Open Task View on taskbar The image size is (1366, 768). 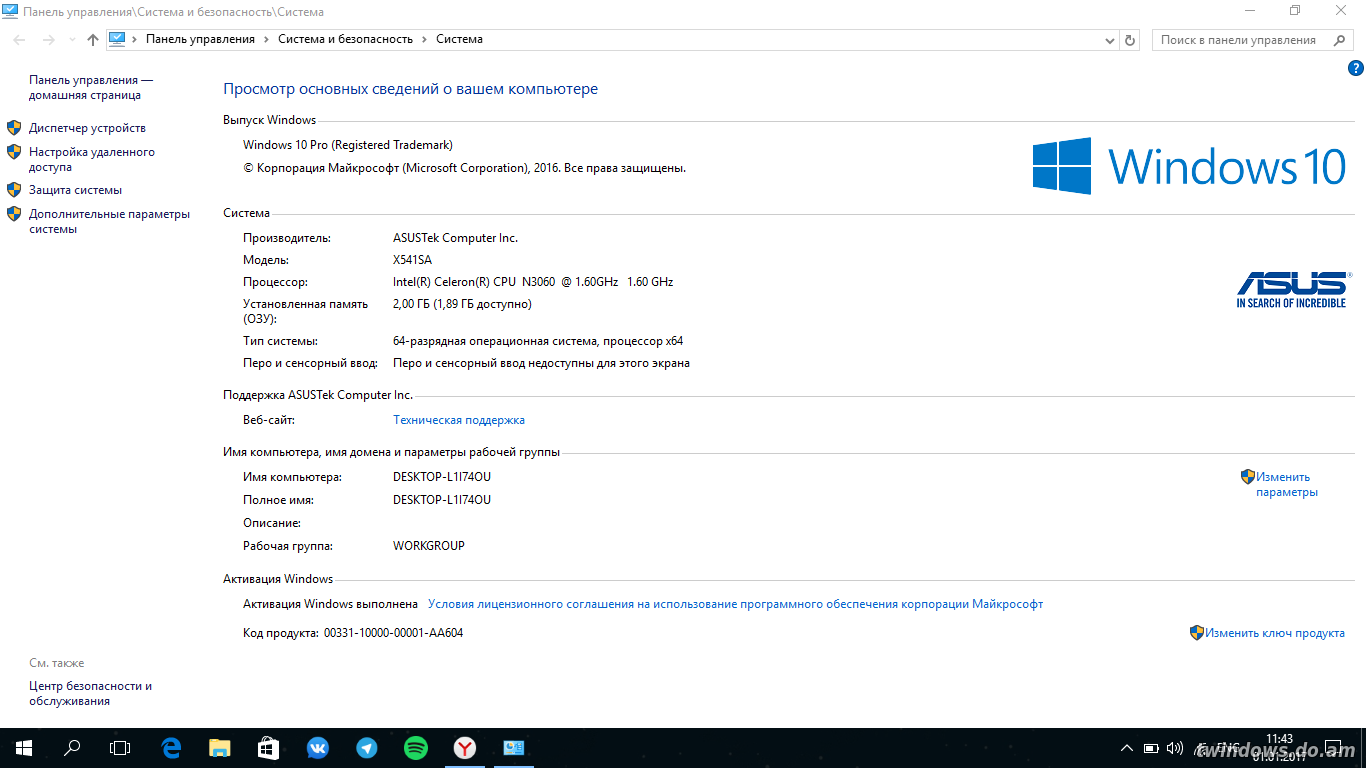120,748
